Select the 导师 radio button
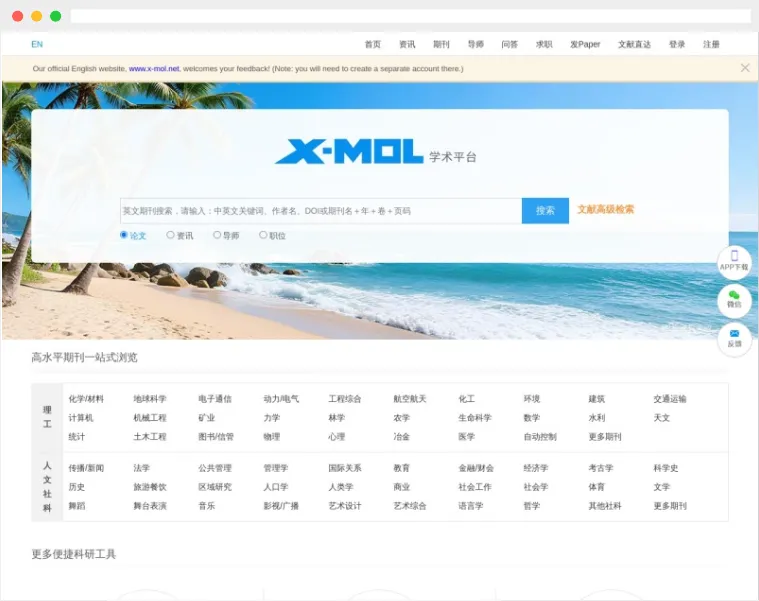This screenshot has width=759, height=601. 217,235
